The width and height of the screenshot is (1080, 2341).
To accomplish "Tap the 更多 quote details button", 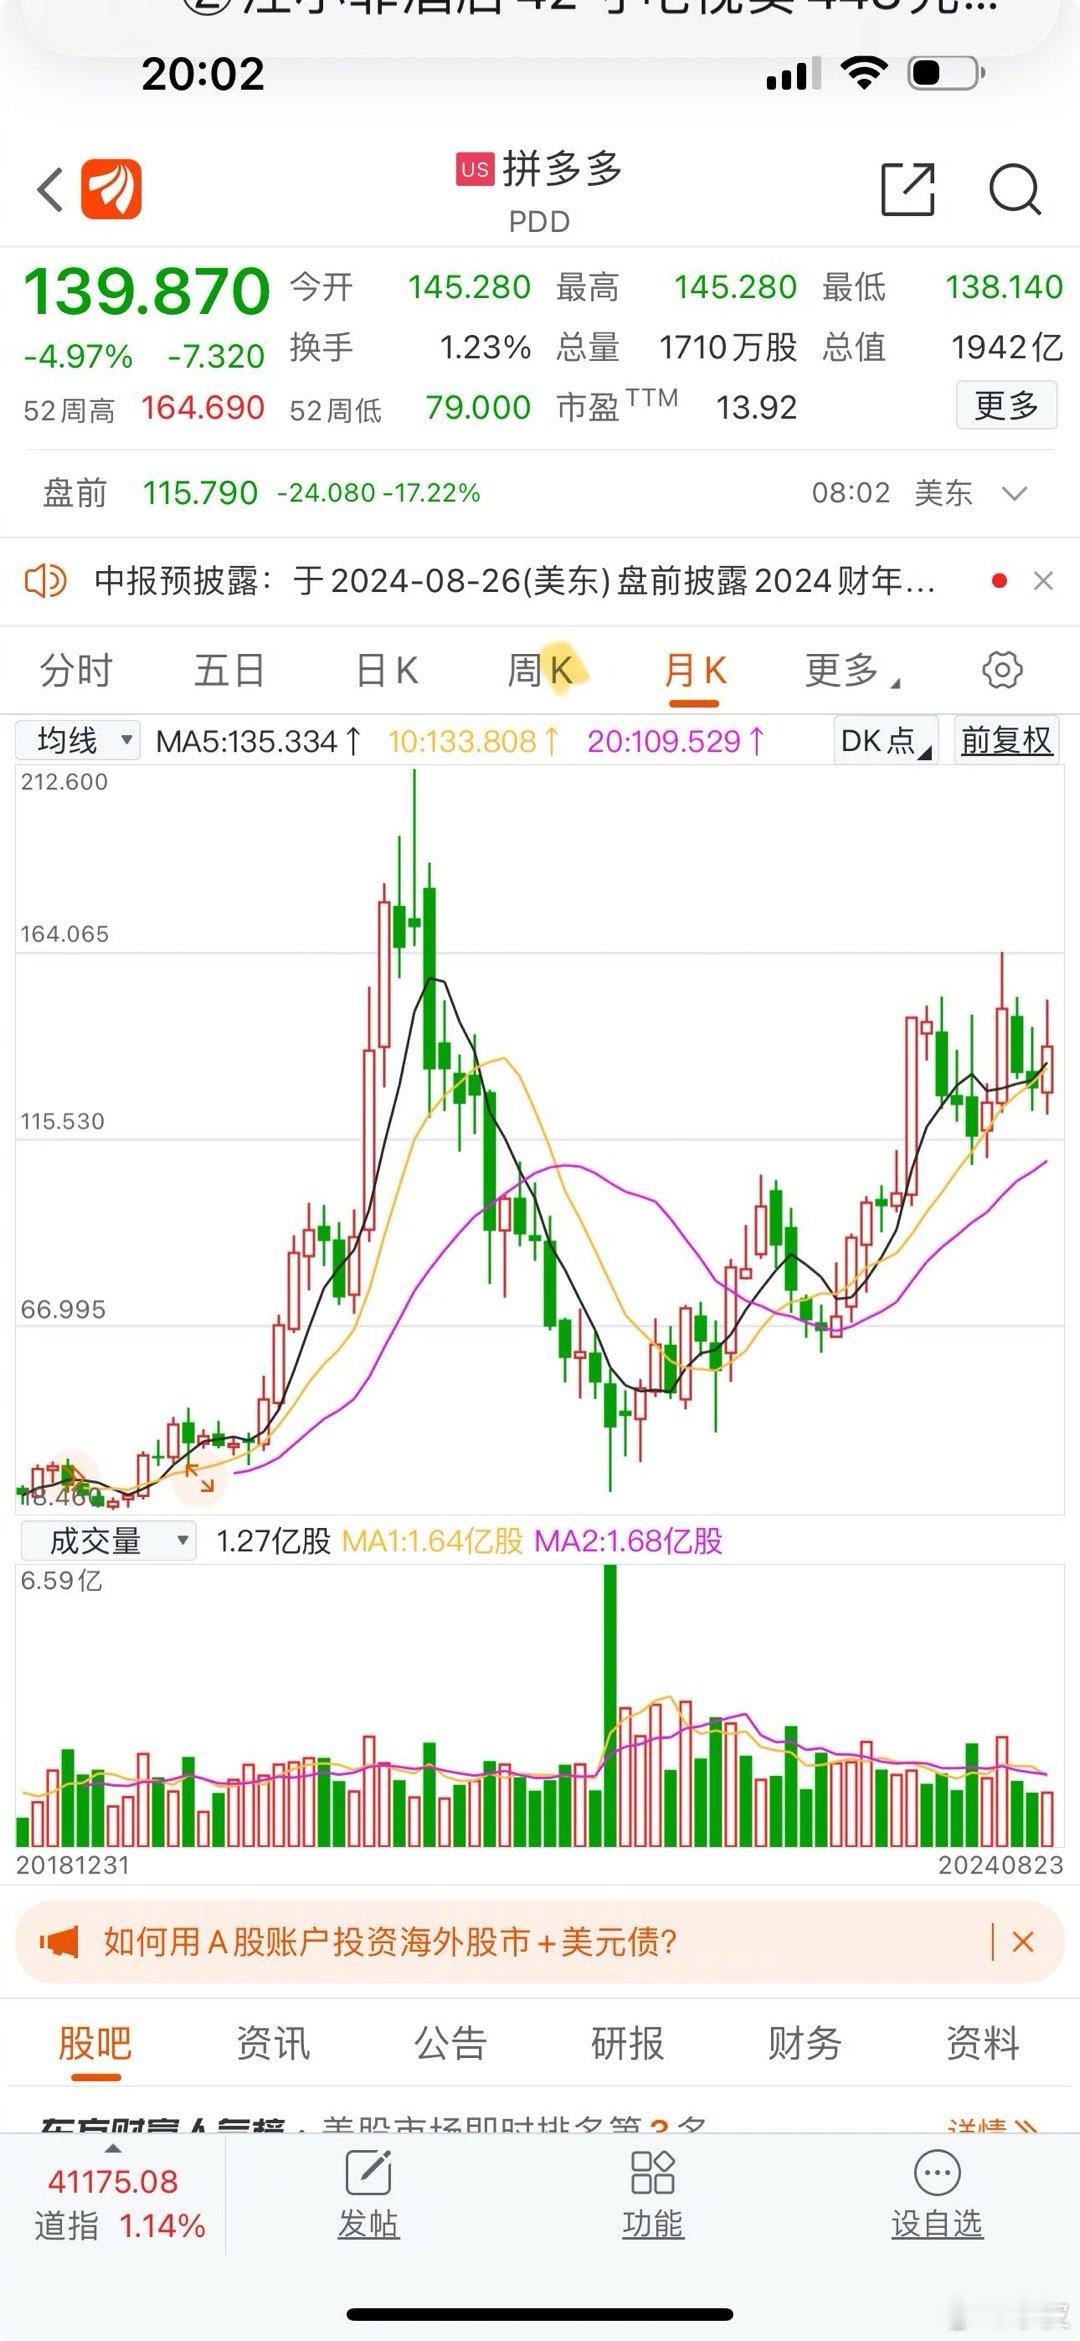I will tap(1006, 406).
